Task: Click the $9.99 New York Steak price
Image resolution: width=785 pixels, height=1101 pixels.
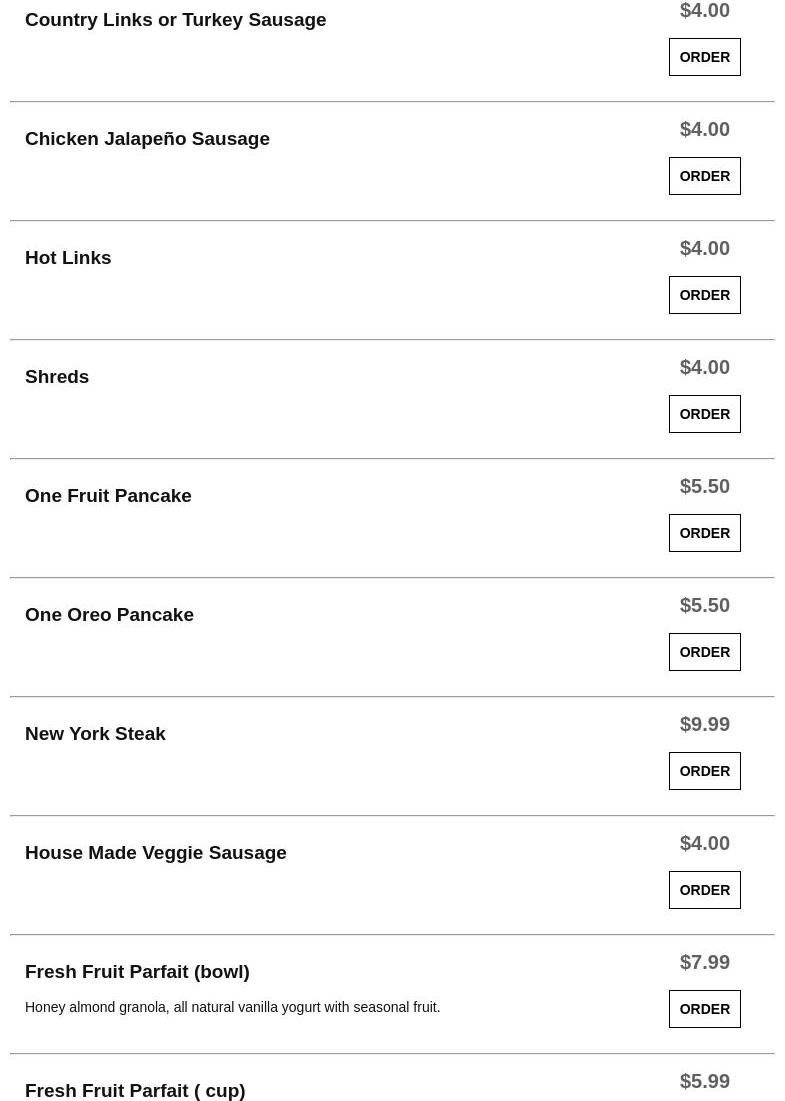Action: point(704,724)
